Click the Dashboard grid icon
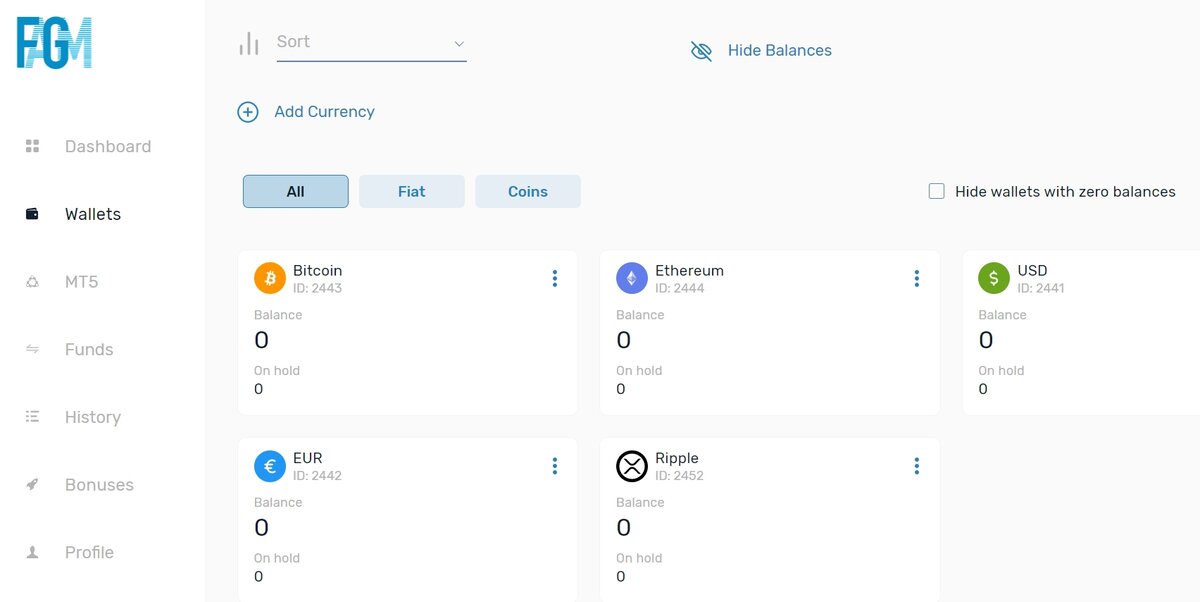The height and width of the screenshot is (602, 1200). click(32, 146)
